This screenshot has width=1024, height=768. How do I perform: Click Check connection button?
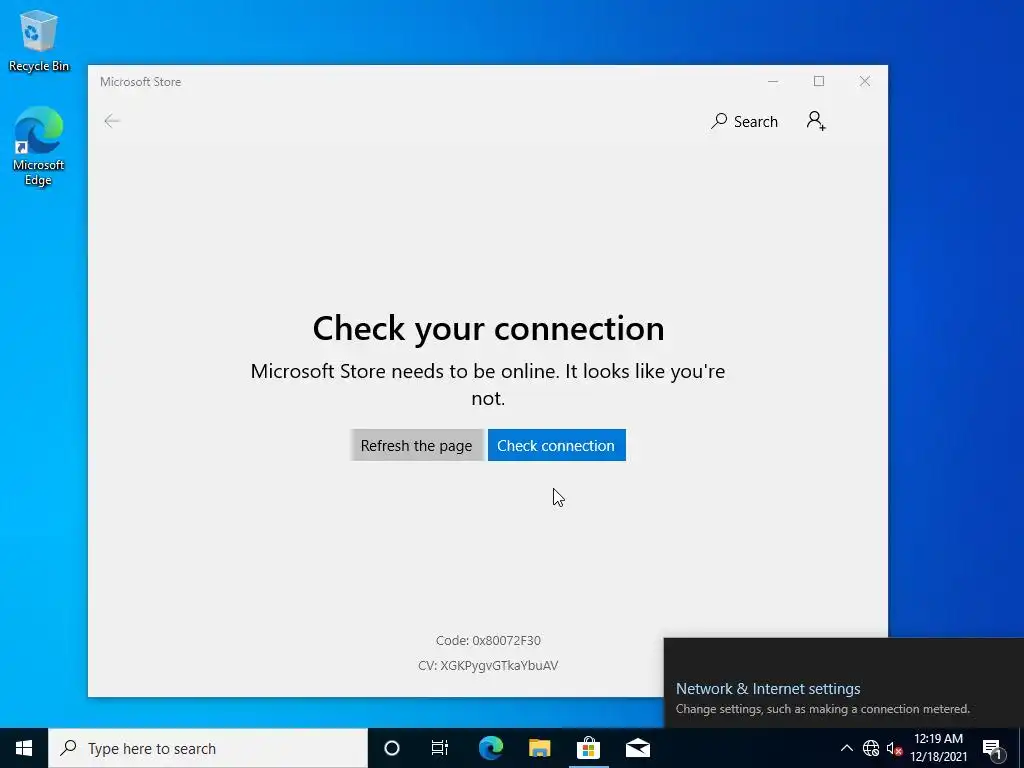coord(556,445)
